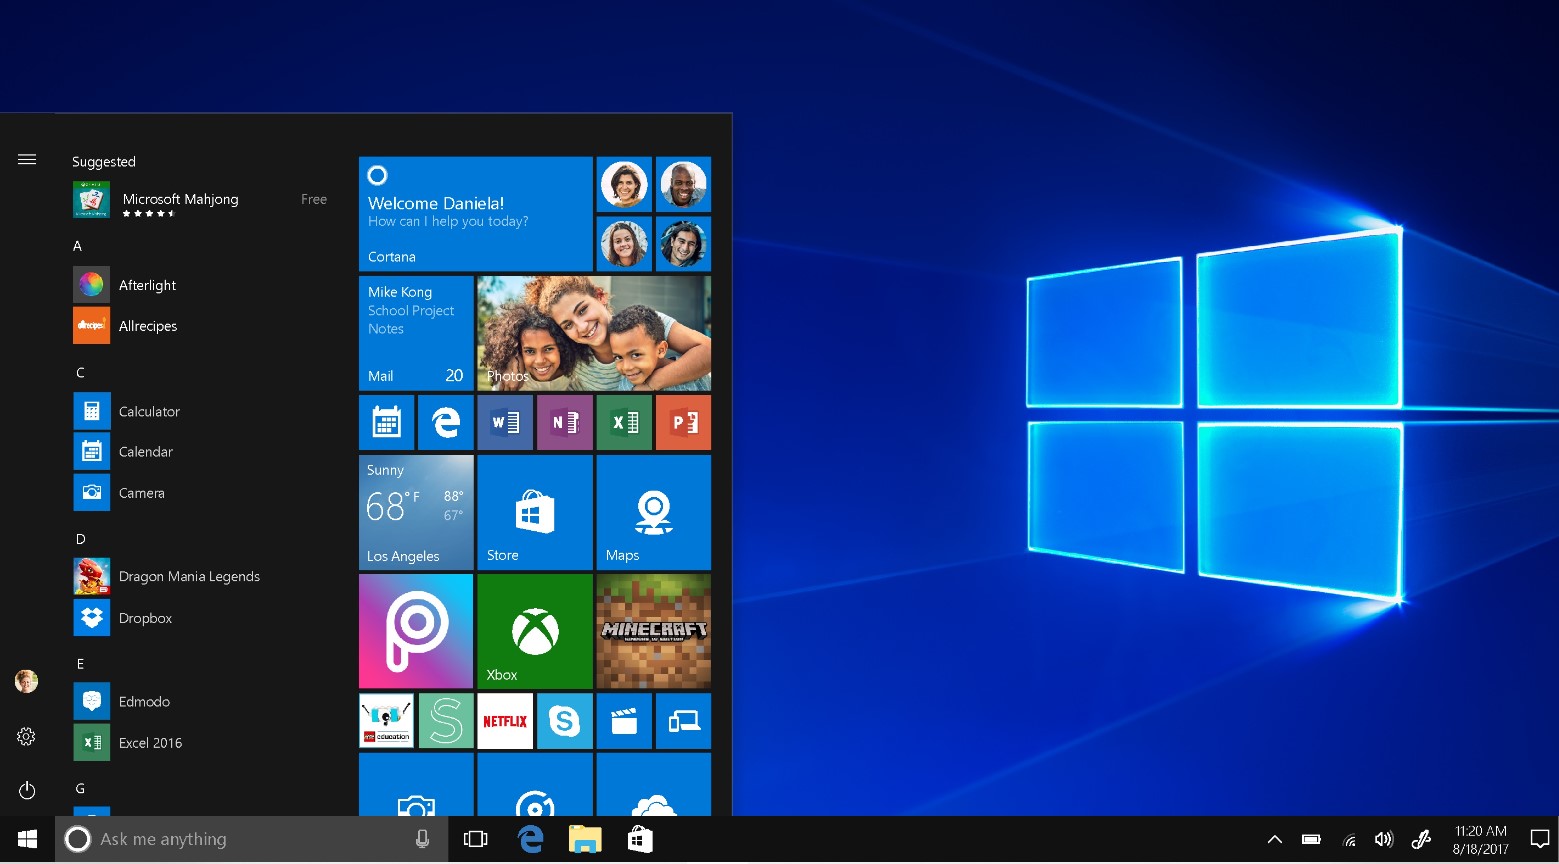Select the top-left contact photo in People tile

coord(624,184)
